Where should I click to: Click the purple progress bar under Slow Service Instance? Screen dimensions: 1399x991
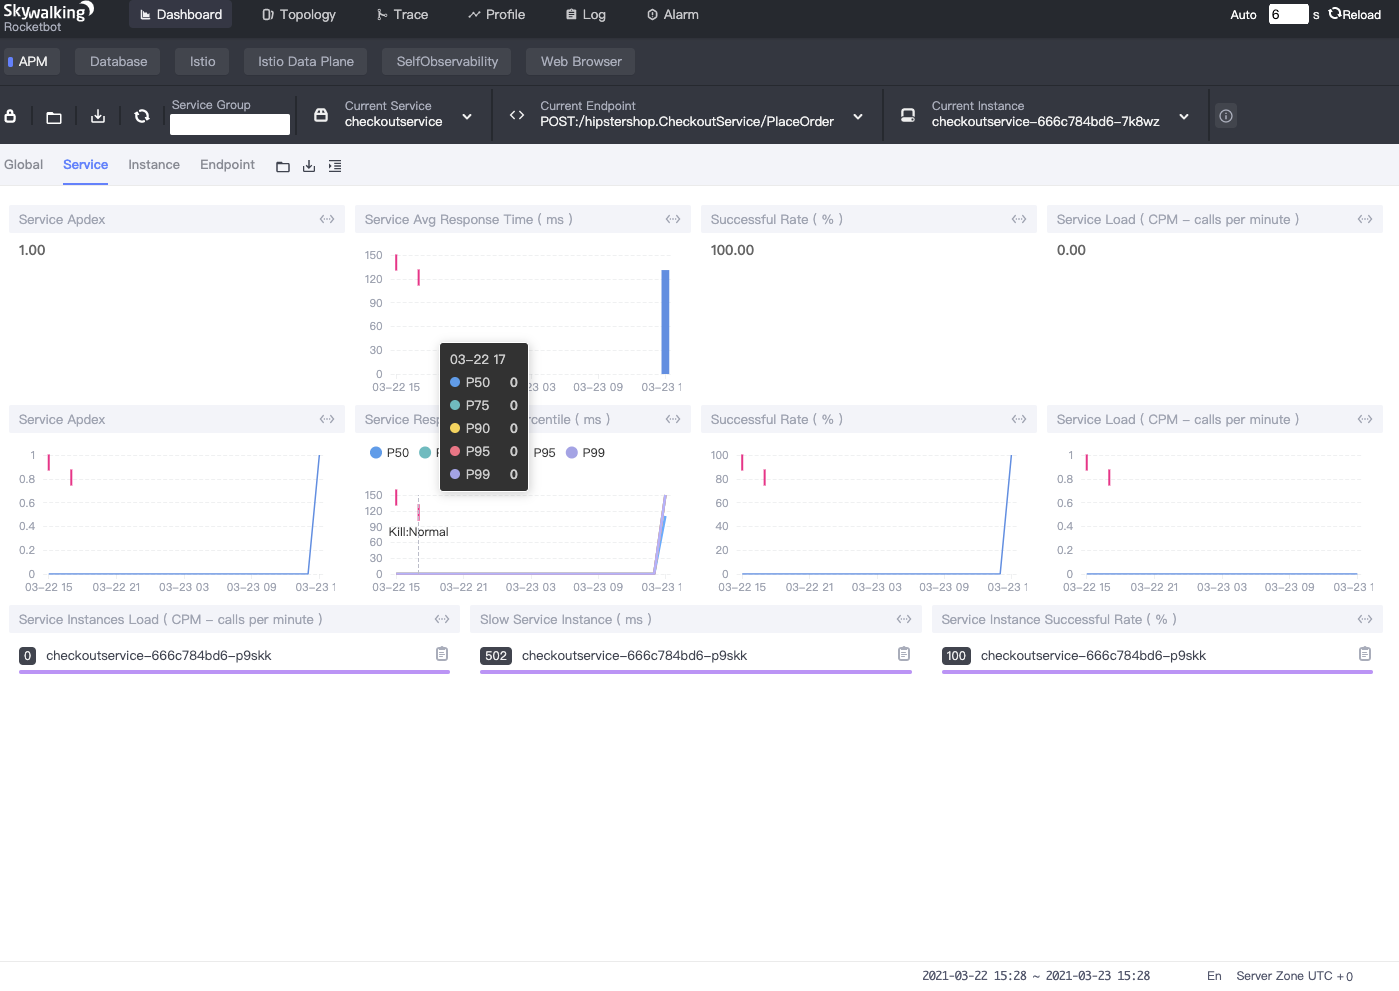696,672
